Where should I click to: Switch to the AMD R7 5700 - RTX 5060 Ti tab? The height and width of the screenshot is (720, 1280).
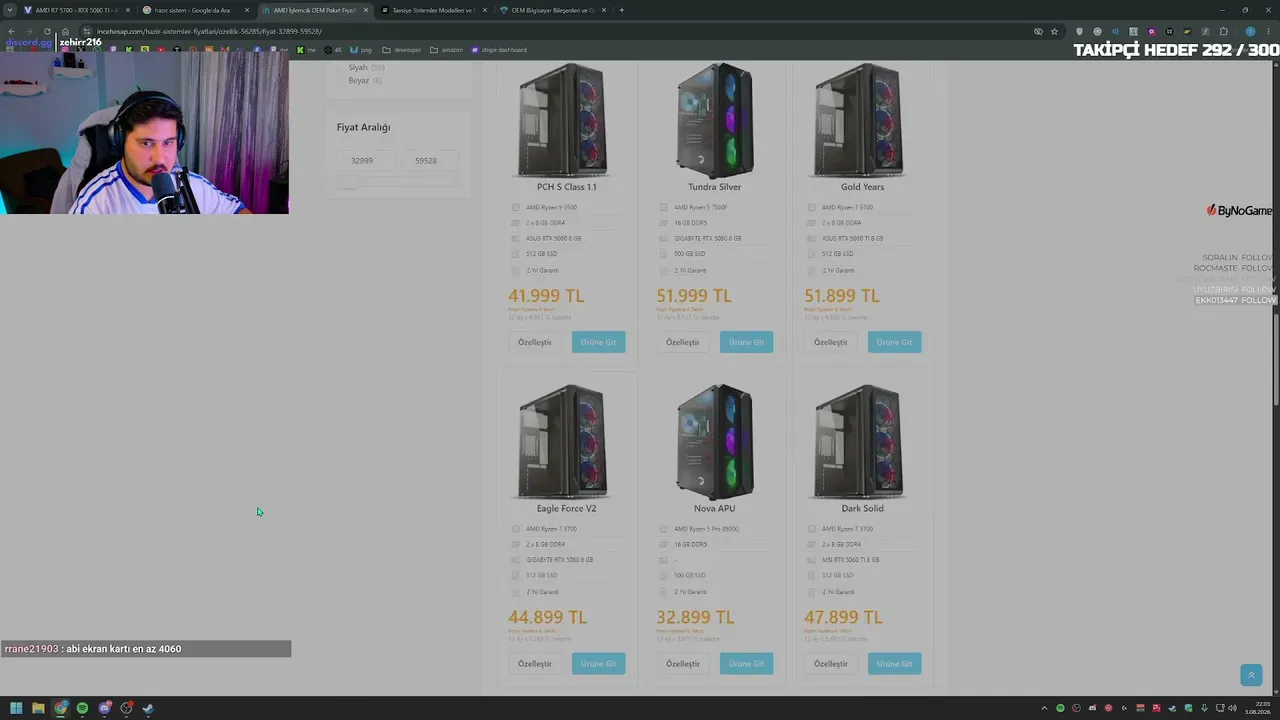77,10
